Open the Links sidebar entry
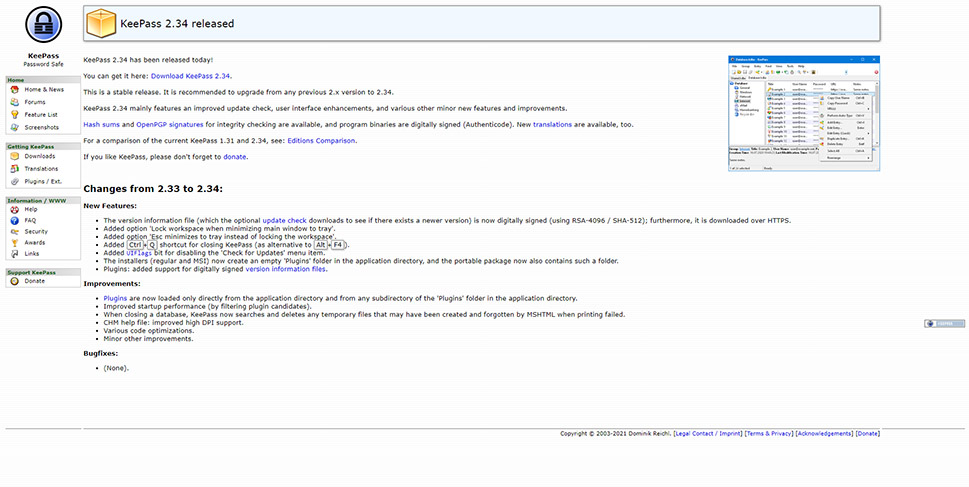The height and width of the screenshot is (487, 969). (x=32, y=254)
